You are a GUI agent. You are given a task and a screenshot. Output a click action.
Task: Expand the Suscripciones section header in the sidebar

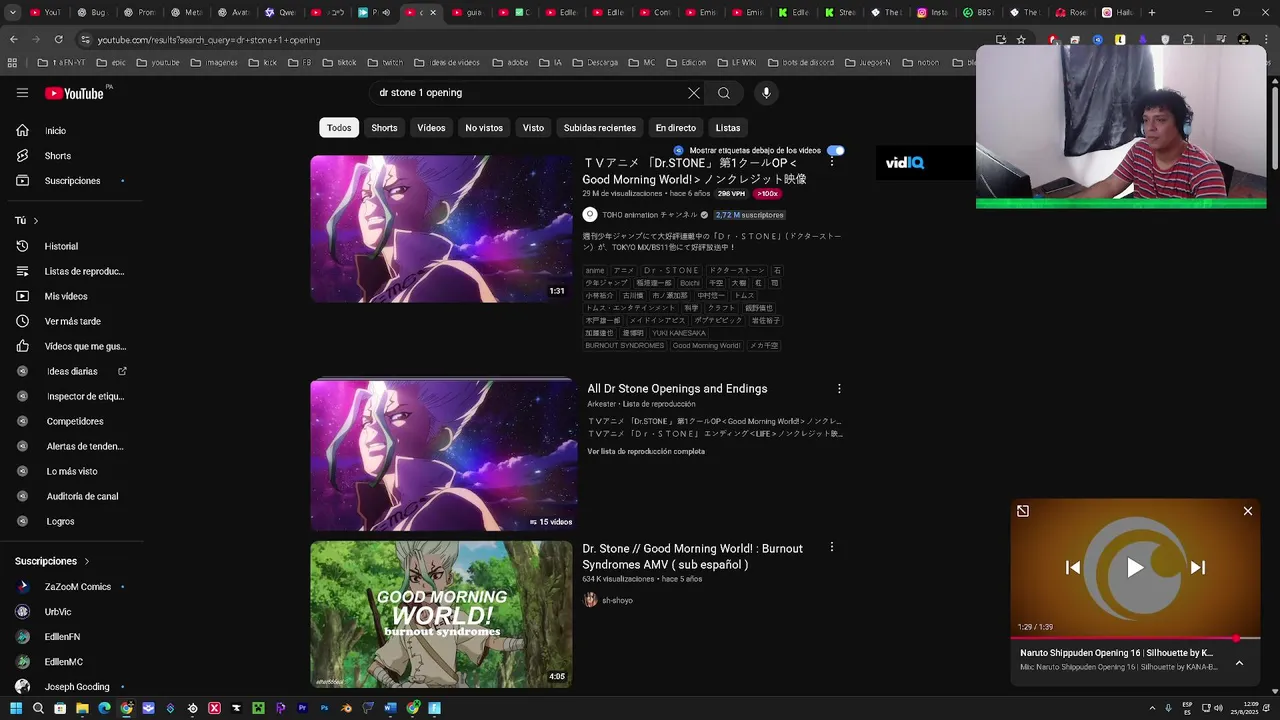pyautogui.click(x=52, y=561)
